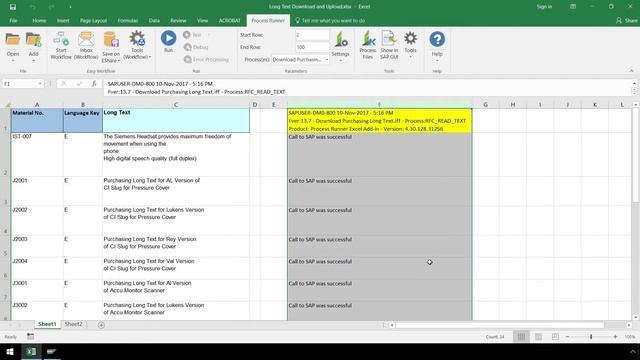
Task: Switch to Page Break Preview in status bar
Action: 555,337
